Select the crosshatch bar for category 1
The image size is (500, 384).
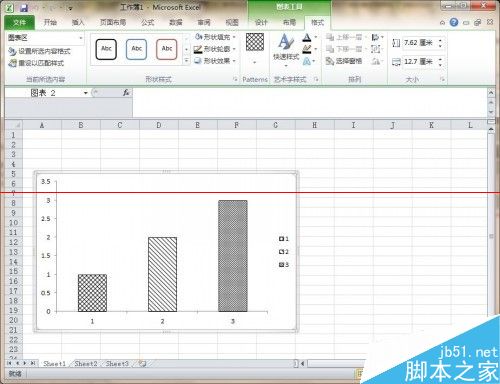[92, 293]
